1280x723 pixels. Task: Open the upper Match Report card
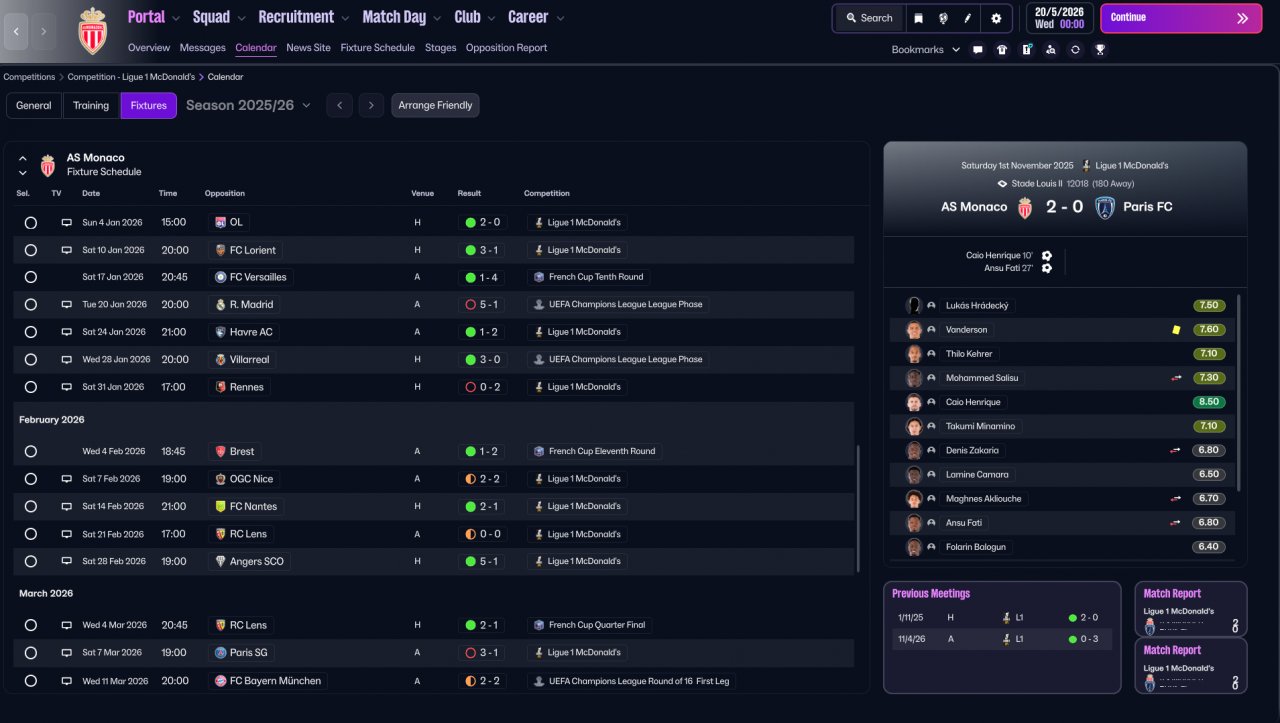click(x=1191, y=609)
